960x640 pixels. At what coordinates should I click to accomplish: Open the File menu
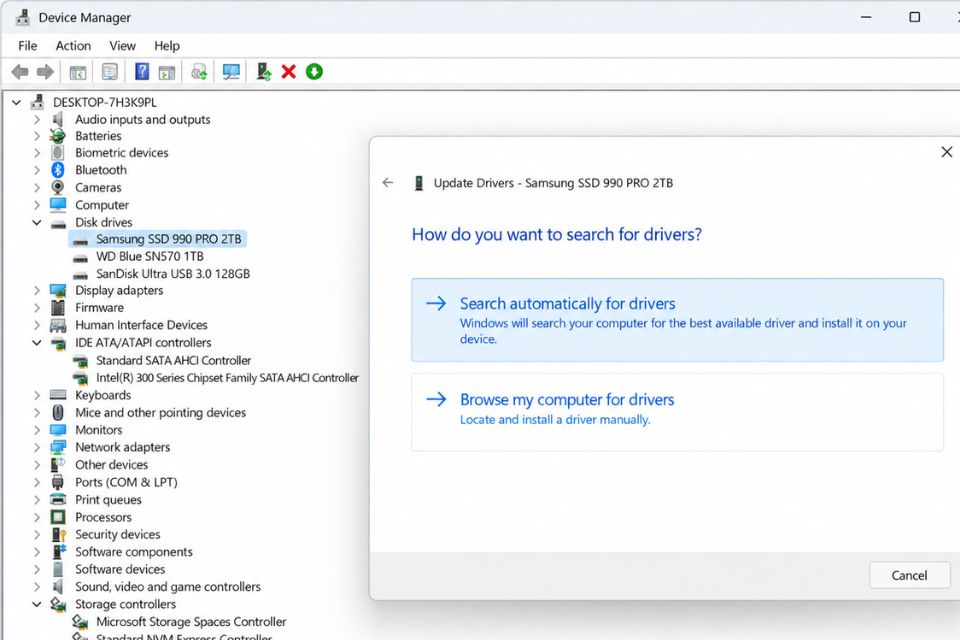28,46
